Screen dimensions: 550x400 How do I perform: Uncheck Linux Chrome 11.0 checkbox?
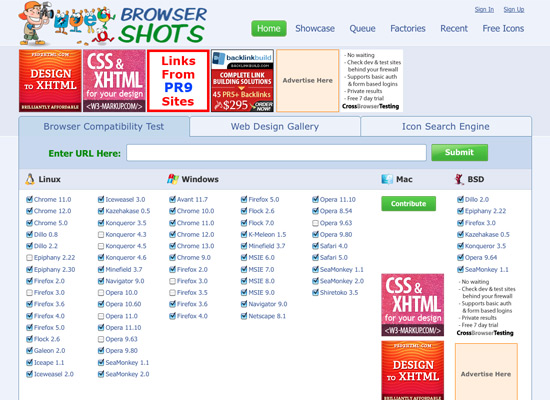click(29, 199)
